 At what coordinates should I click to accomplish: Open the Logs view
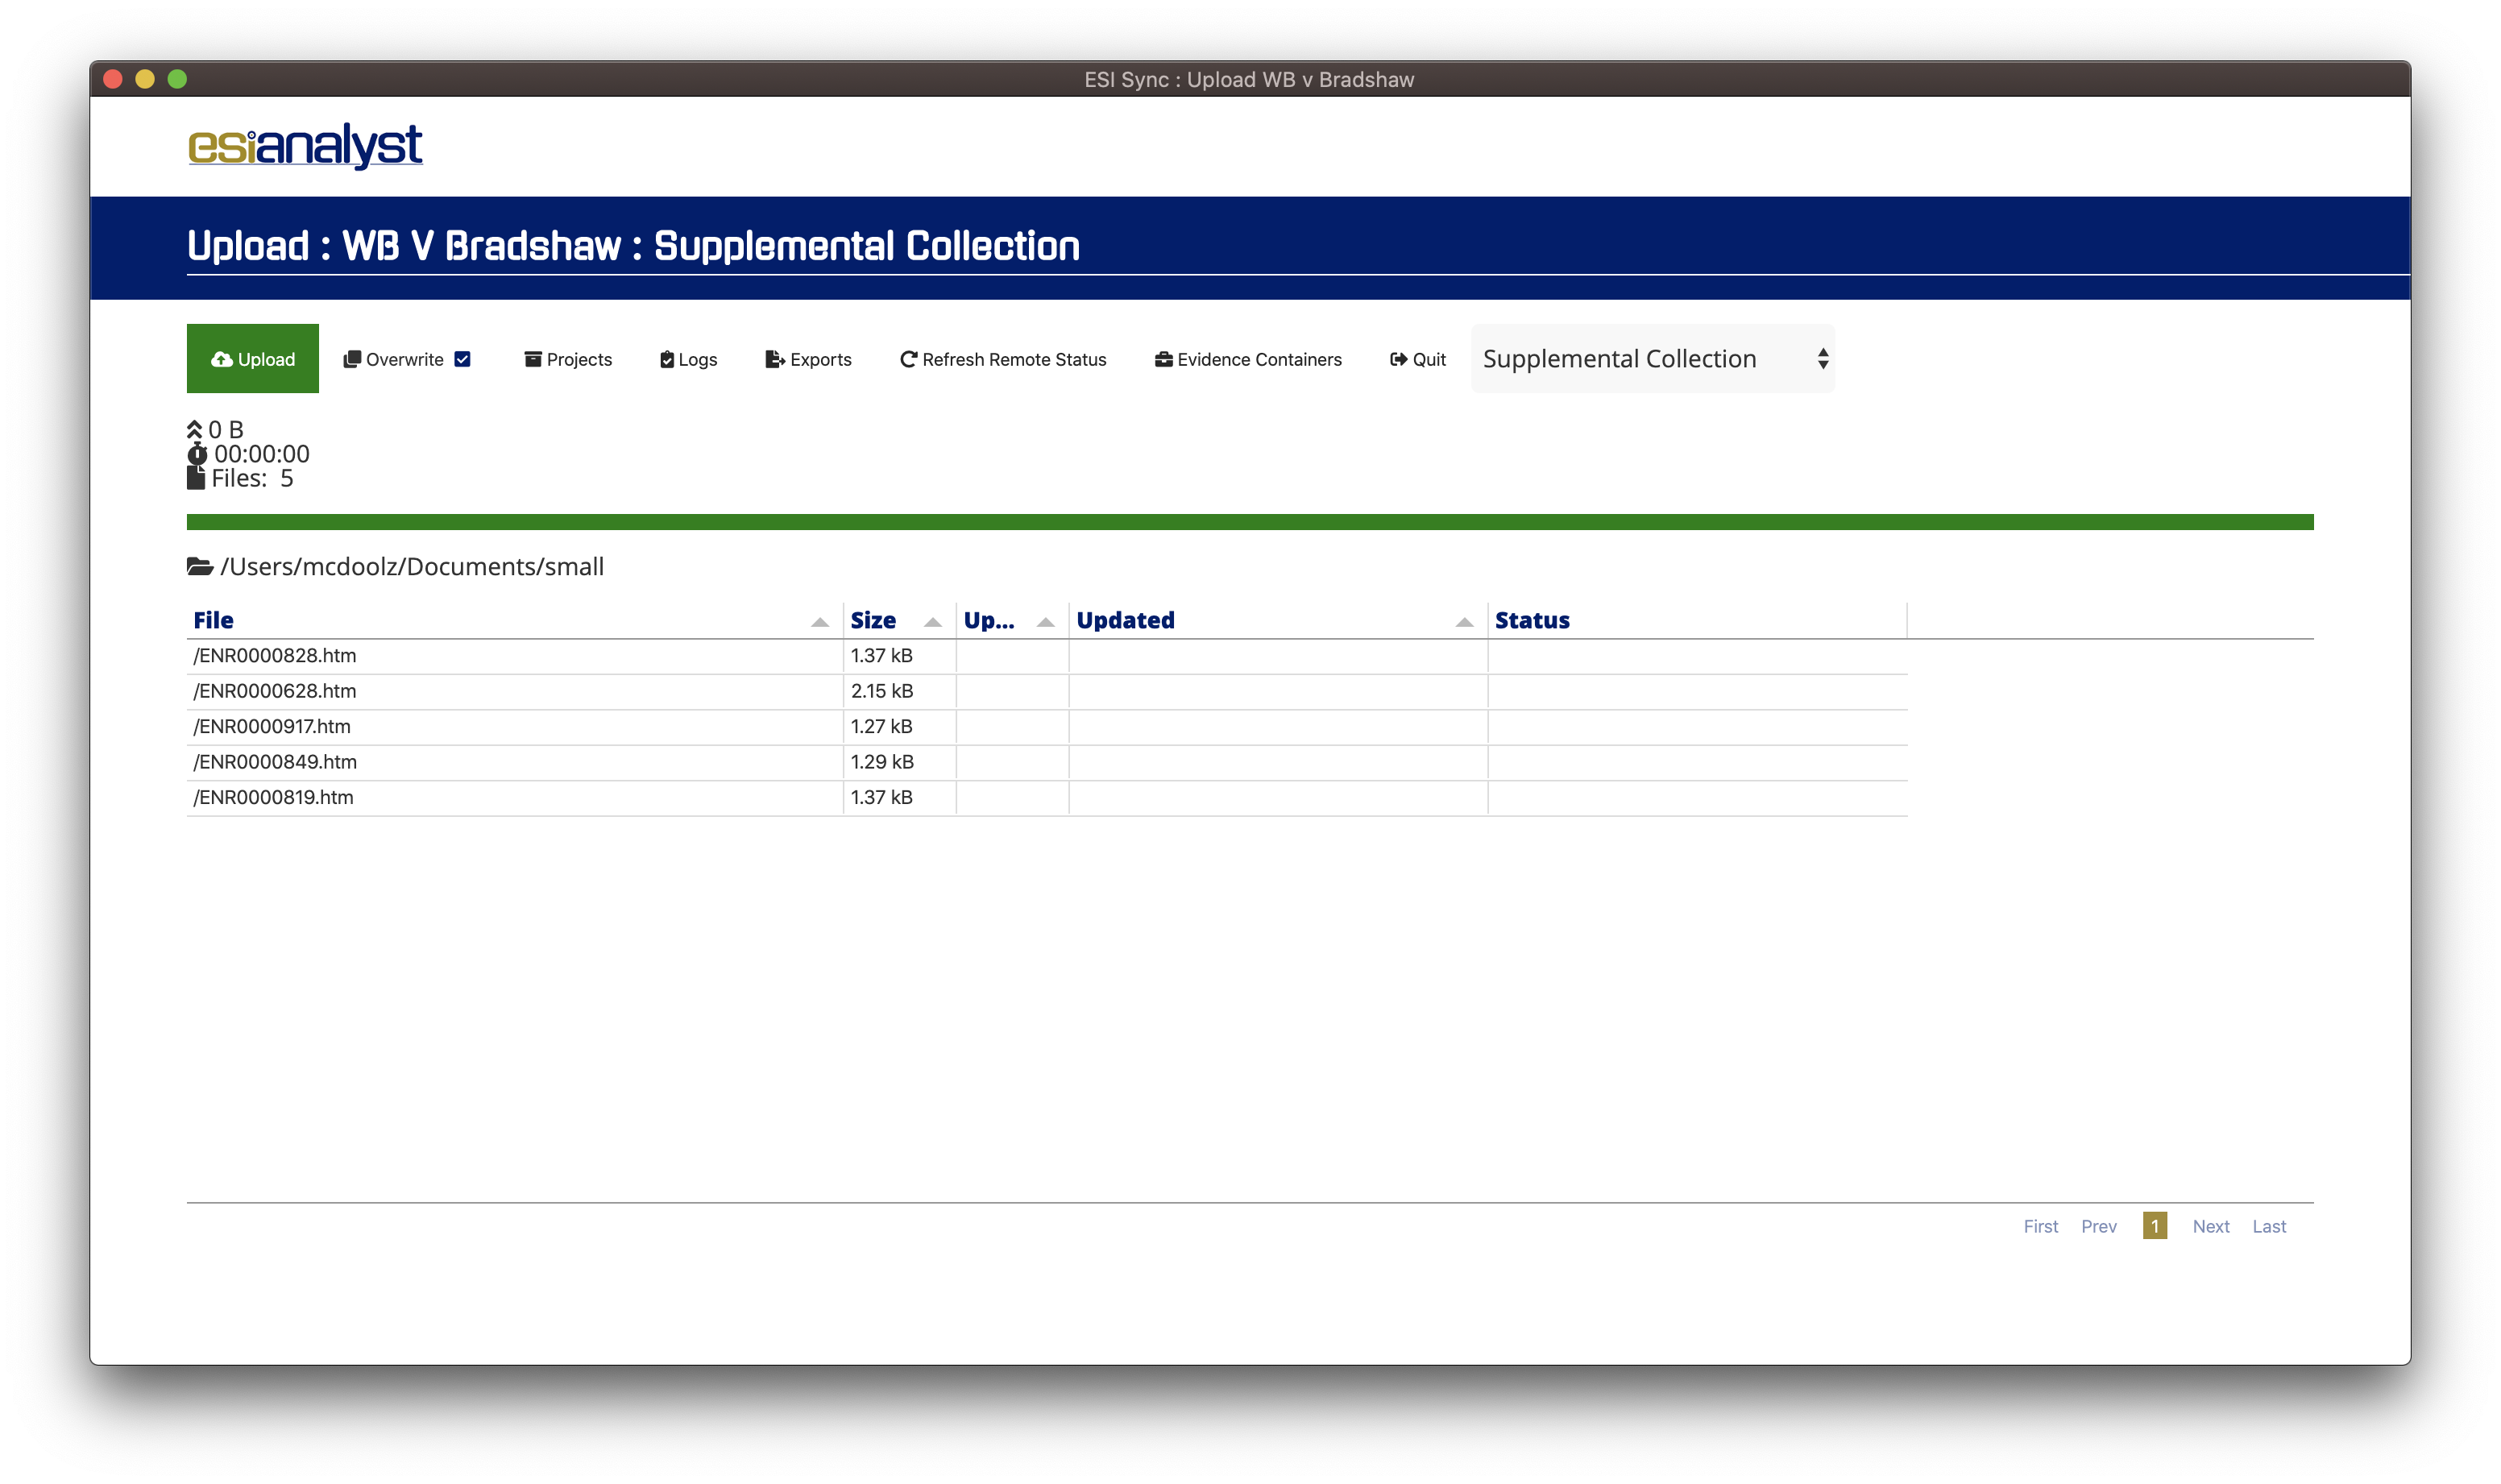pyautogui.click(x=689, y=359)
